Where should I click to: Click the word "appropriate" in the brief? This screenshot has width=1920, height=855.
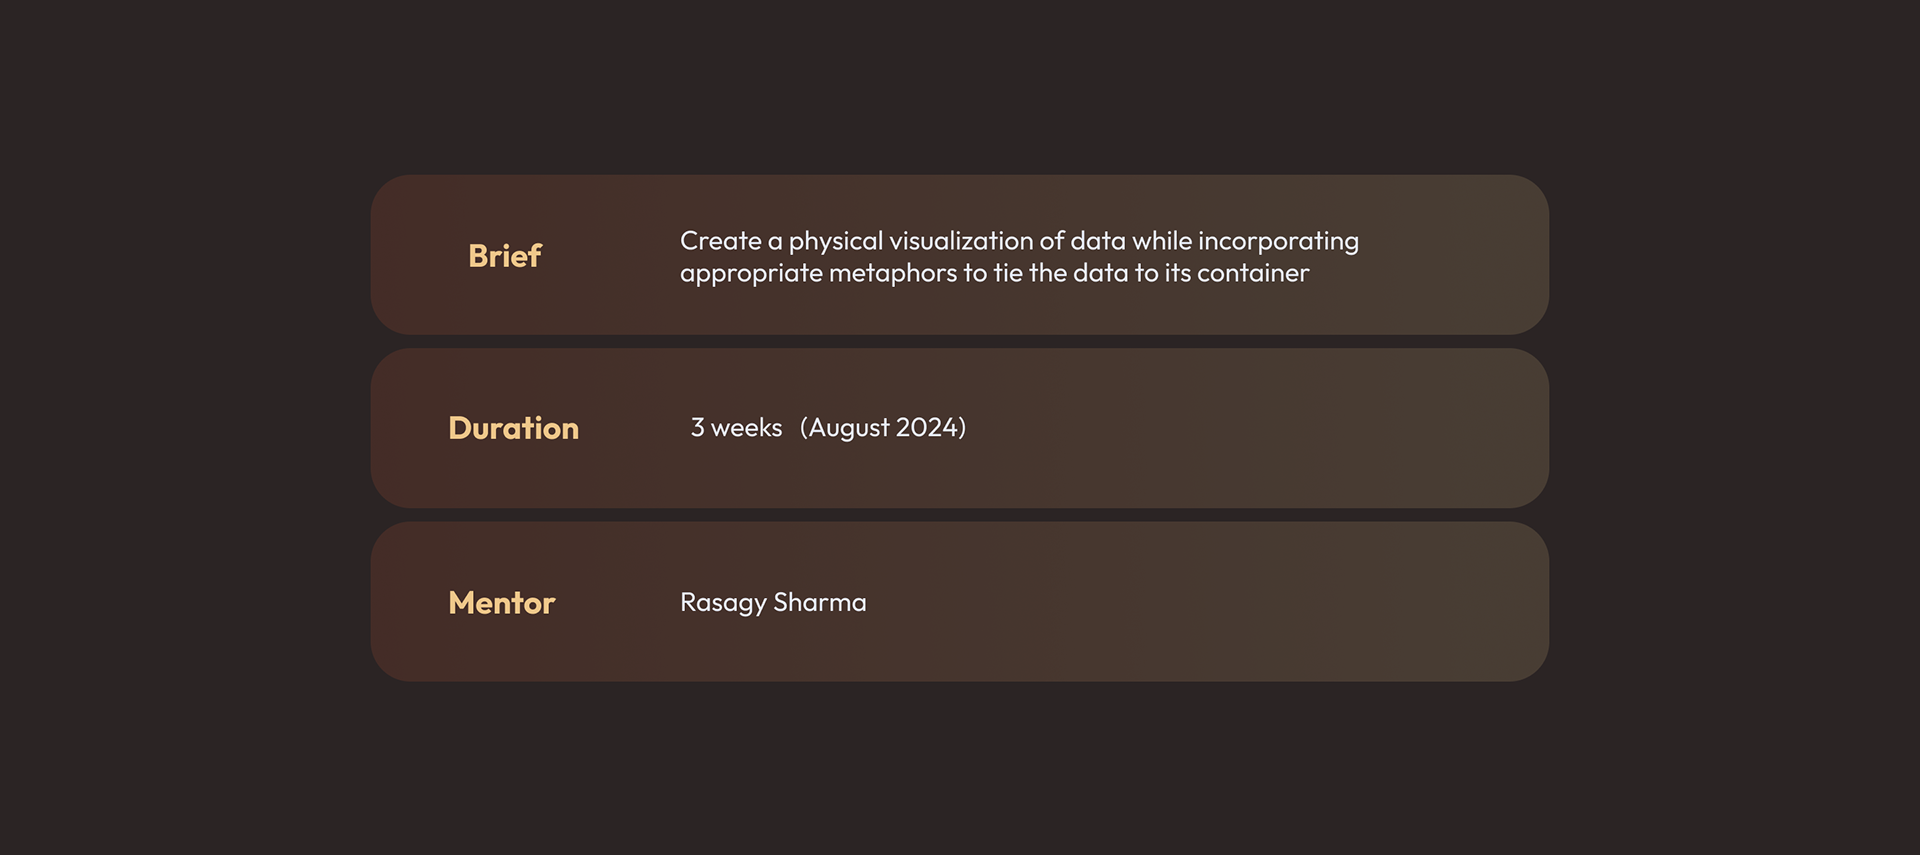point(750,273)
